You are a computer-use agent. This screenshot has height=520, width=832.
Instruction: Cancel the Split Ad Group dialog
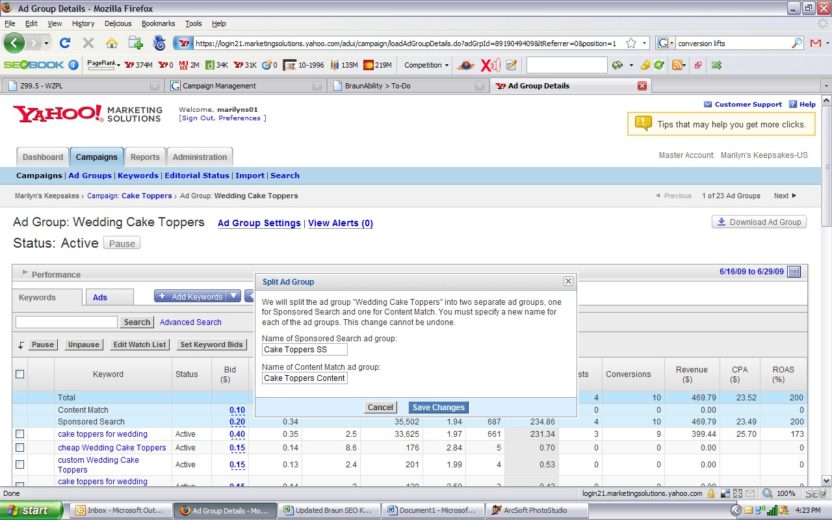point(380,407)
